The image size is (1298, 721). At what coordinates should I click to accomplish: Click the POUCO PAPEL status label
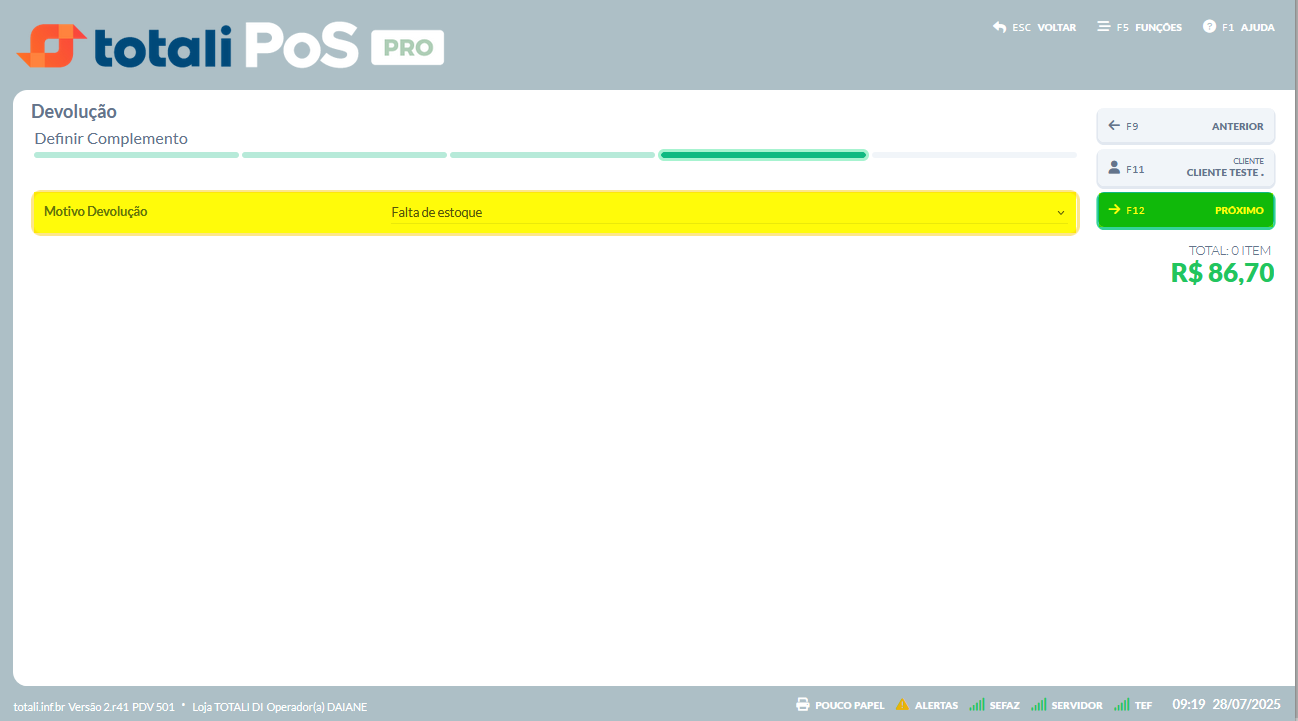tap(850, 706)
